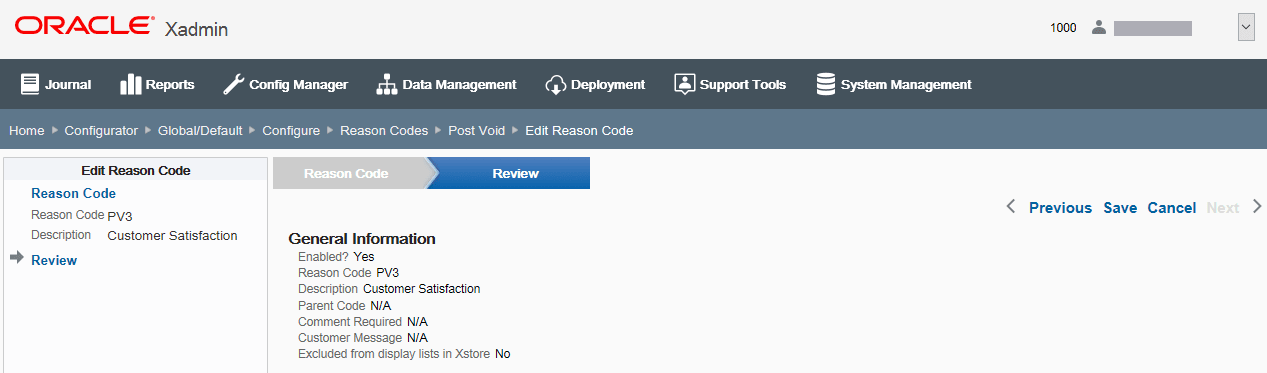Open the Config Manager menu
1267x373 pixels.
285,84
